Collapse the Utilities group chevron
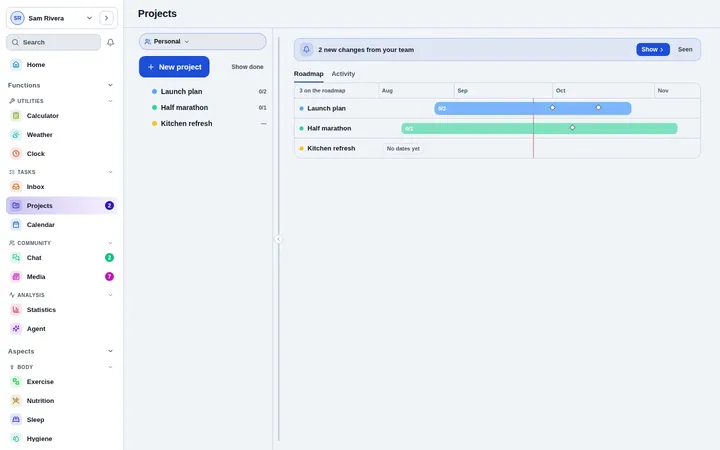The width and height of the screenshot is (720, 450). (110, 101)
